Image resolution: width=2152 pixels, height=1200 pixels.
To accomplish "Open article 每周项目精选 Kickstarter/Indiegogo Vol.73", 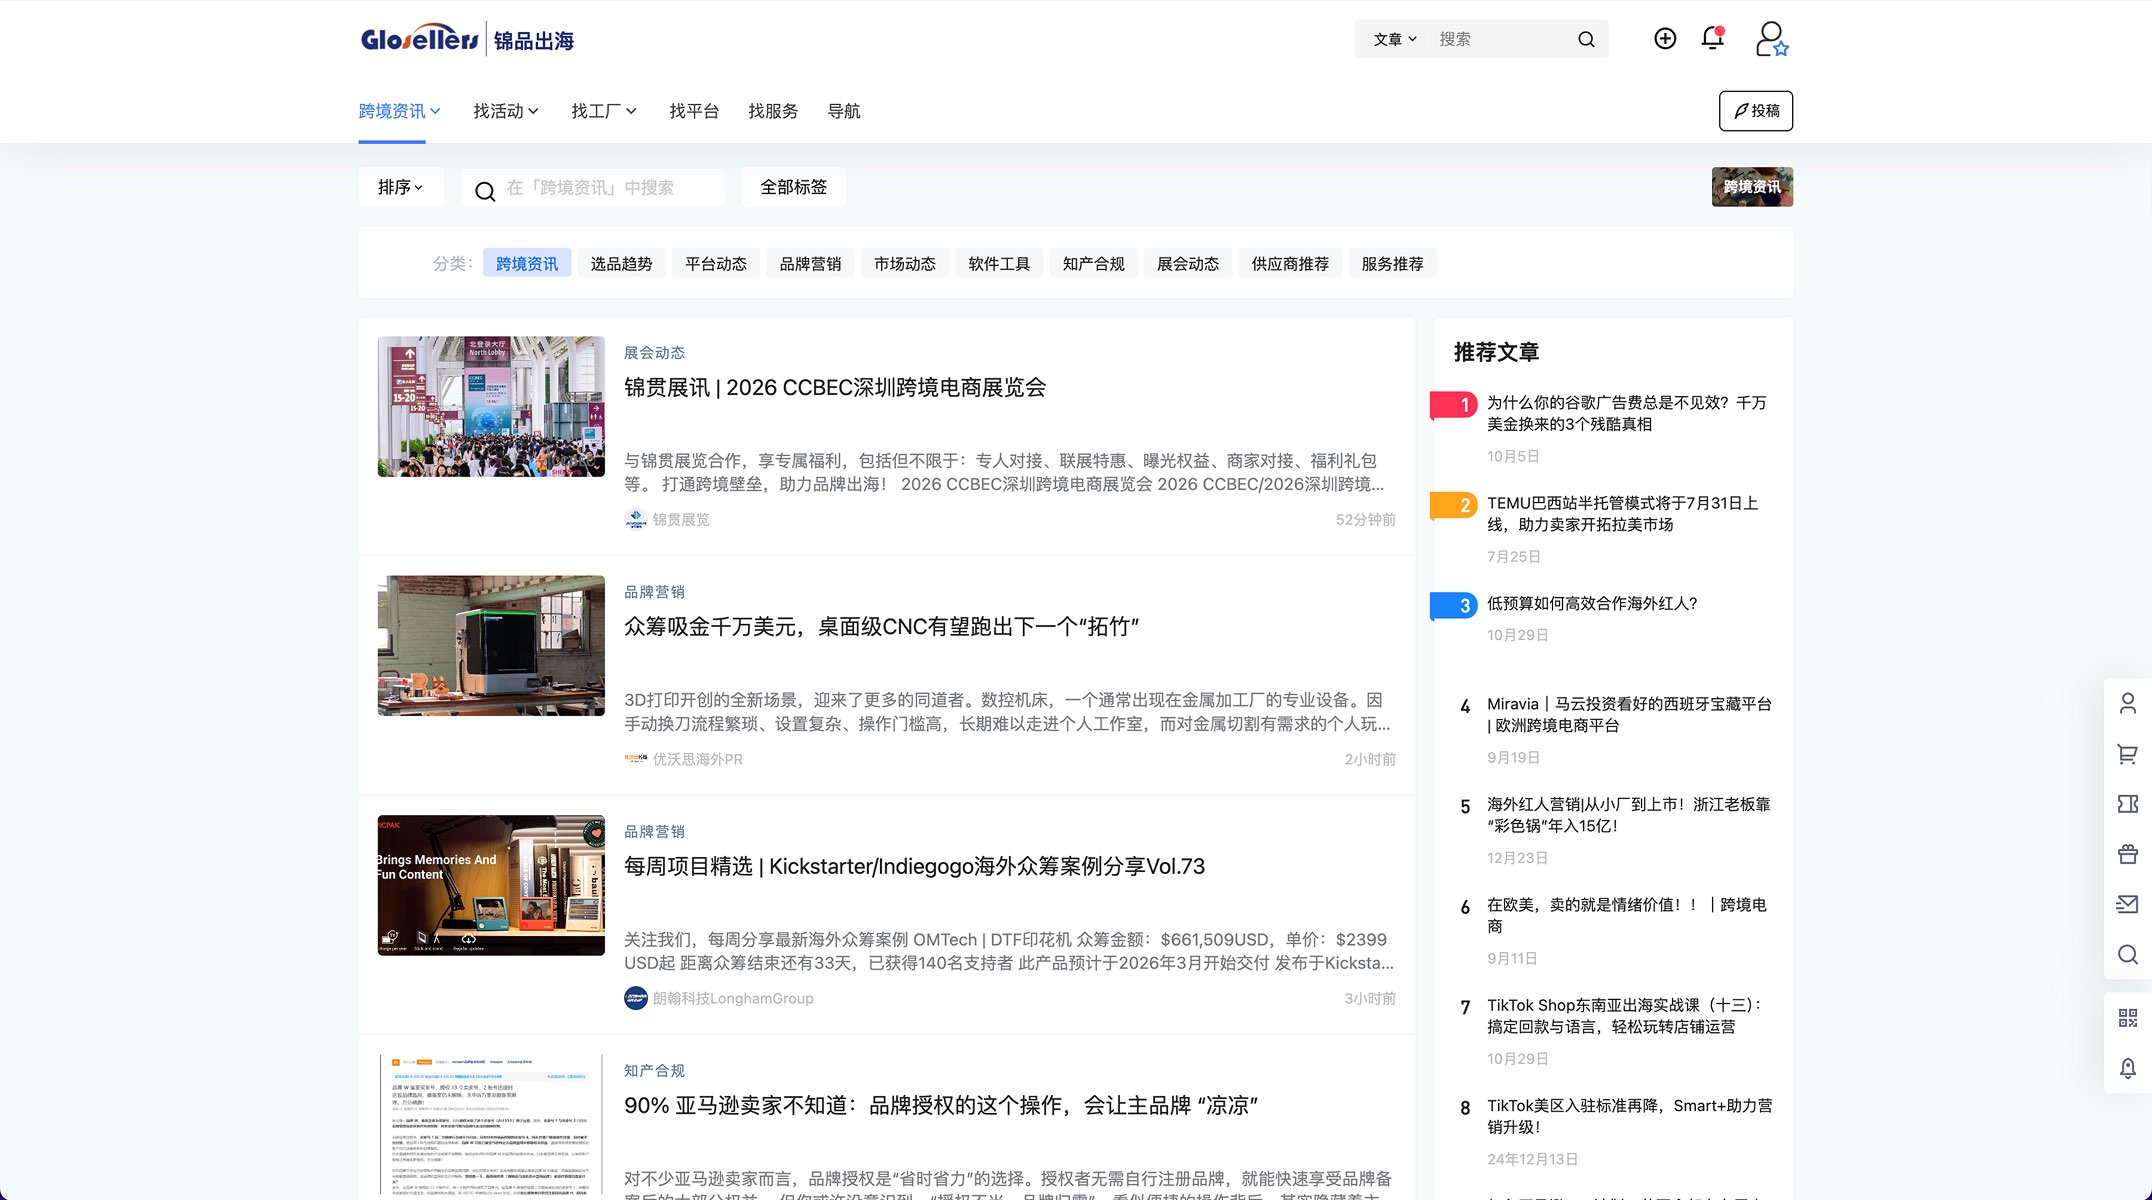I will pyautogui.click(x=915, y=866).
